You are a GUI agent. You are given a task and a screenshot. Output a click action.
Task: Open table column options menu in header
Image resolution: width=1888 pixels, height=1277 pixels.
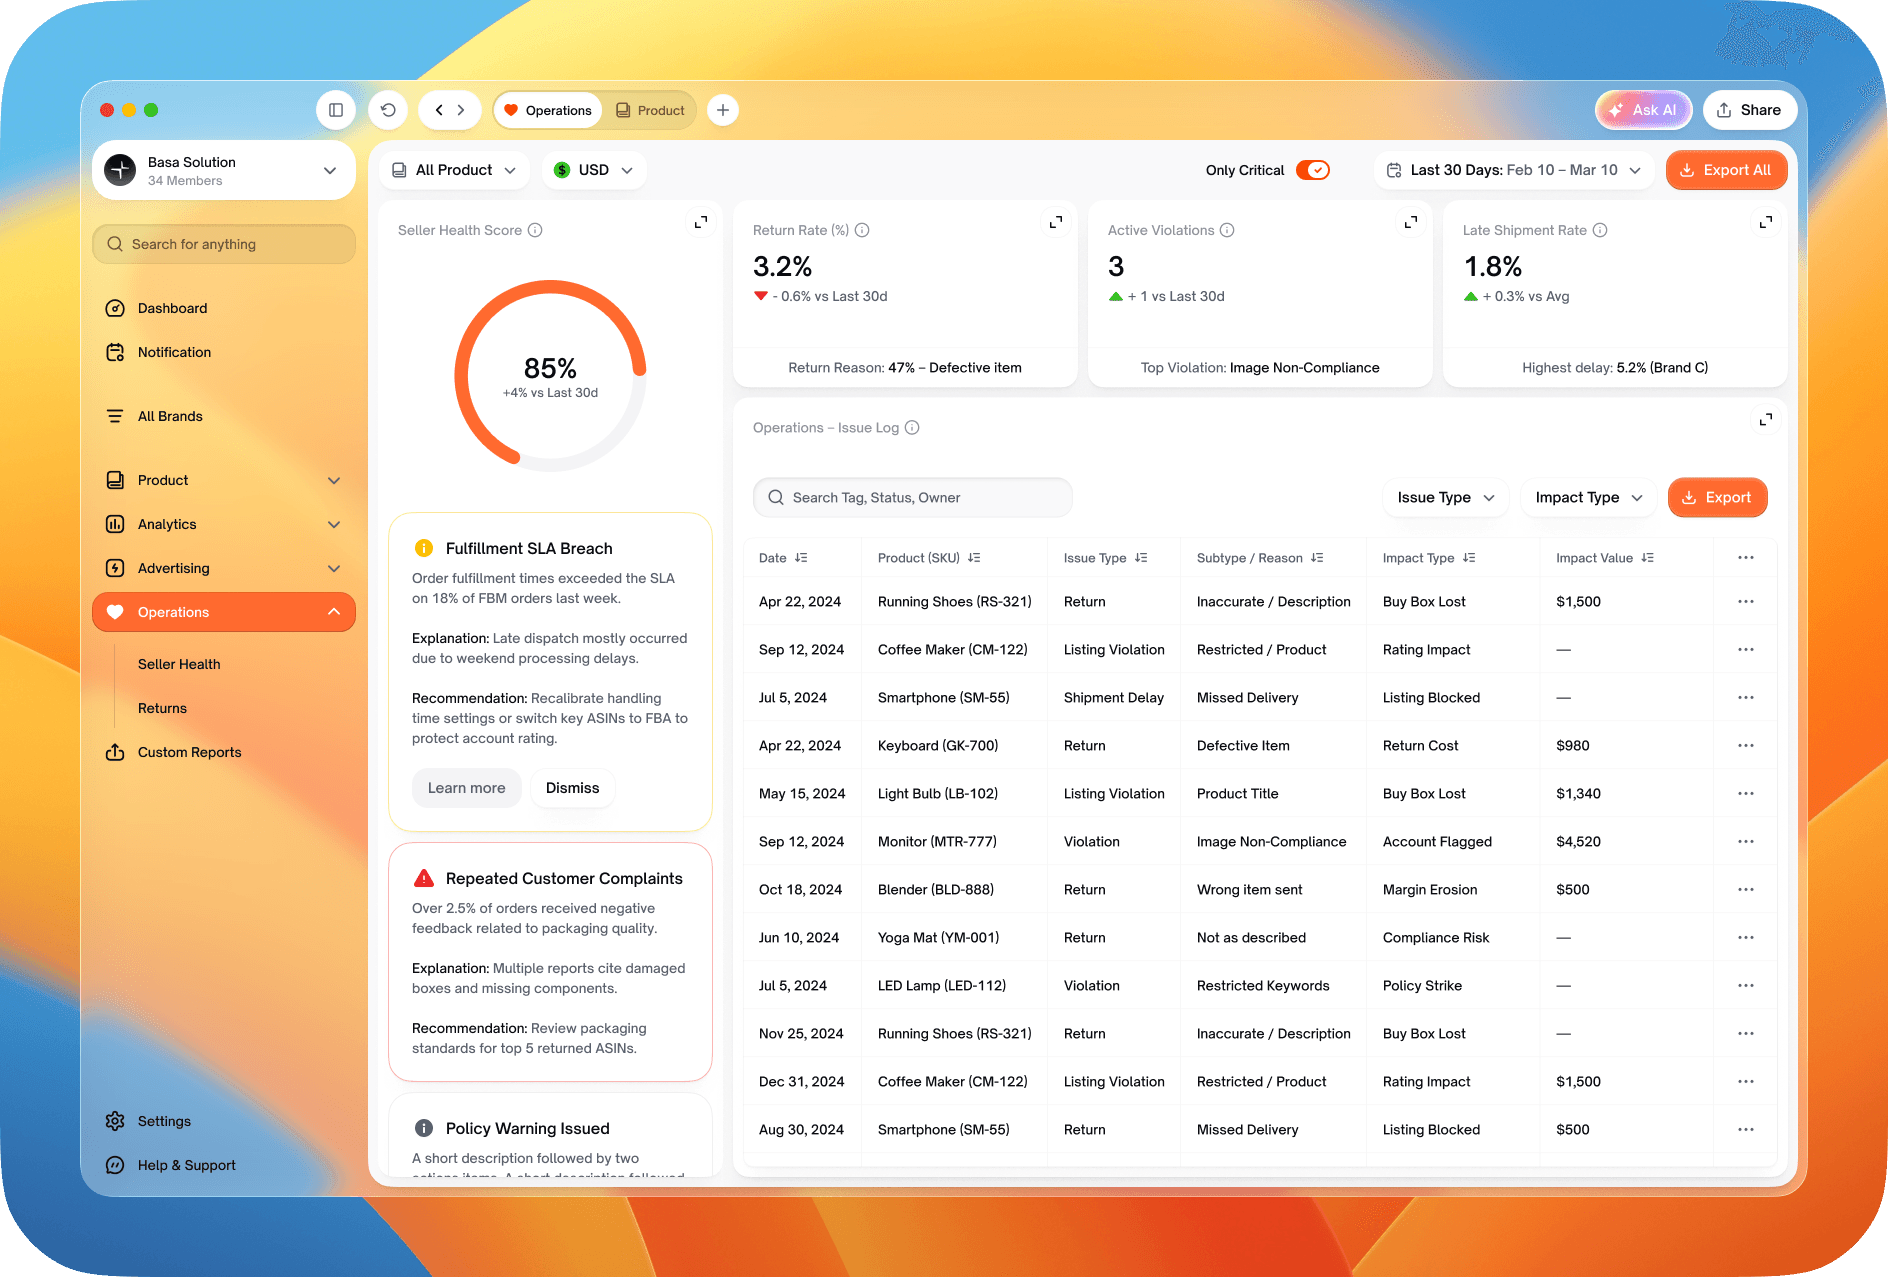coord(1746,558)
